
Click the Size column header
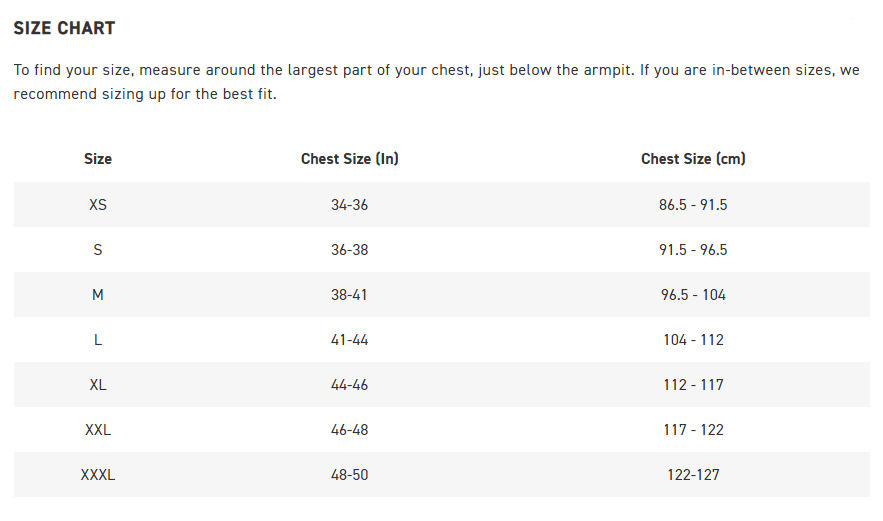[98, 159]
